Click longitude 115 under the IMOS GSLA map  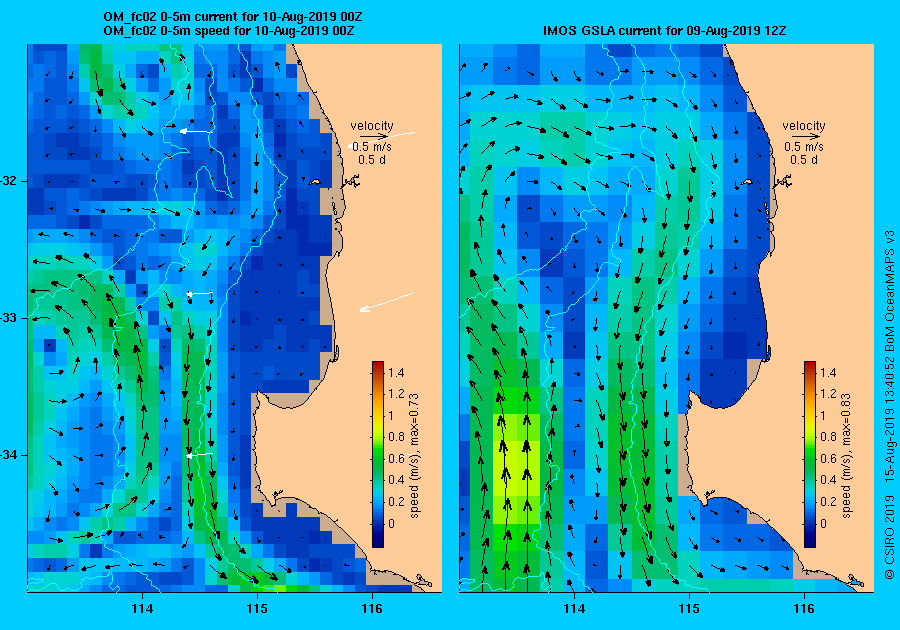point(689,609)
